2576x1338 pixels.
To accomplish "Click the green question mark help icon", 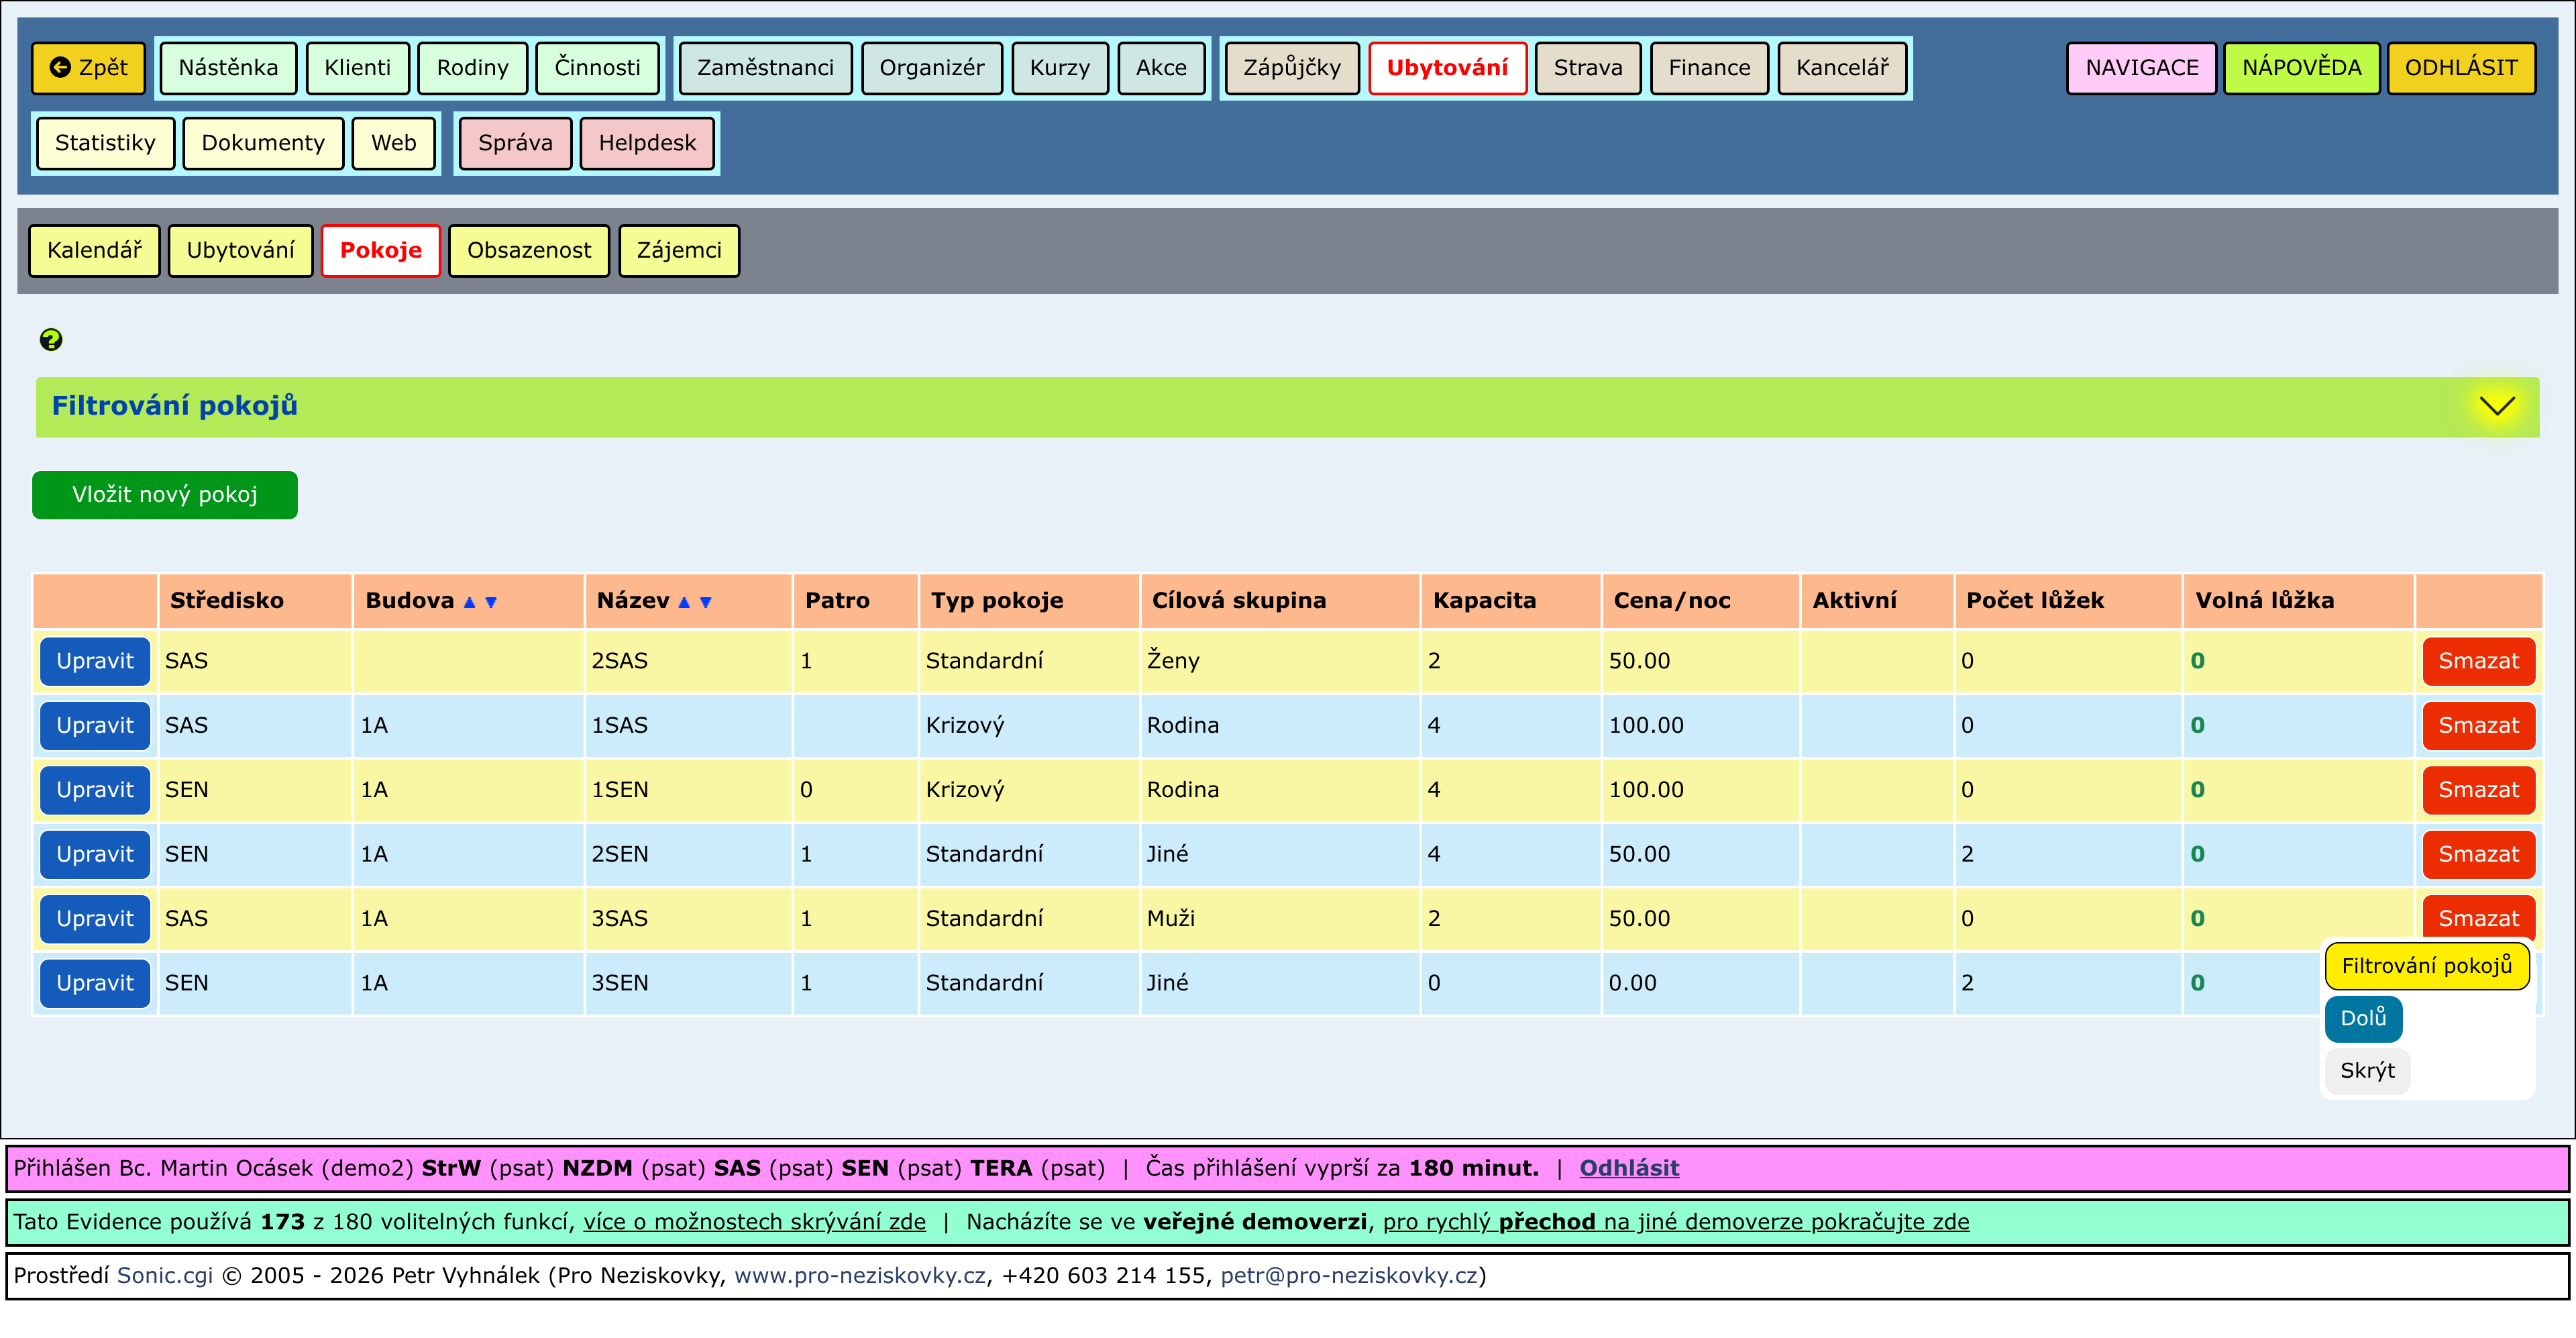I will (51, 340).
